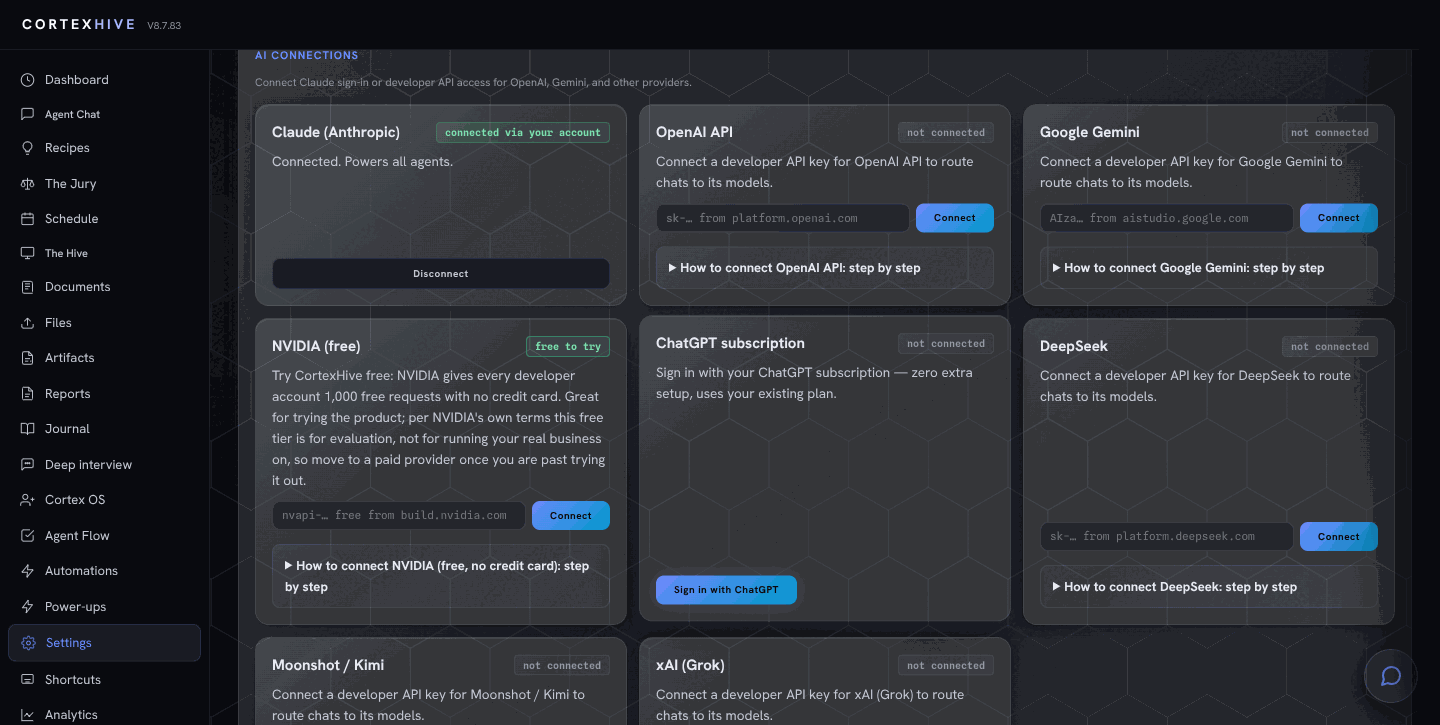Disconnect the Claude (Anthropic) account
This screenshot has height=725, width=1440.
(x=441, y=274)
